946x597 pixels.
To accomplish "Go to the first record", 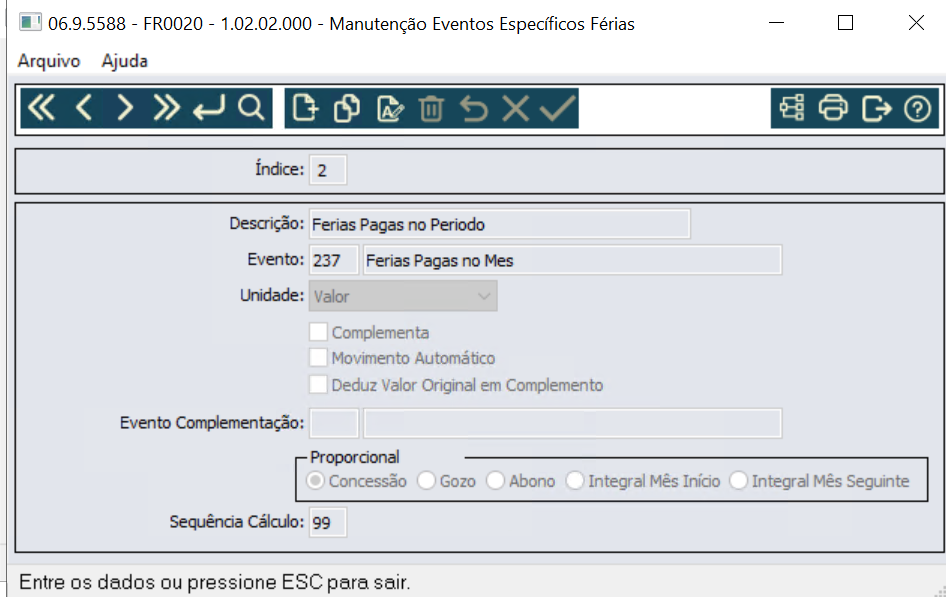I will click(42, 109).
